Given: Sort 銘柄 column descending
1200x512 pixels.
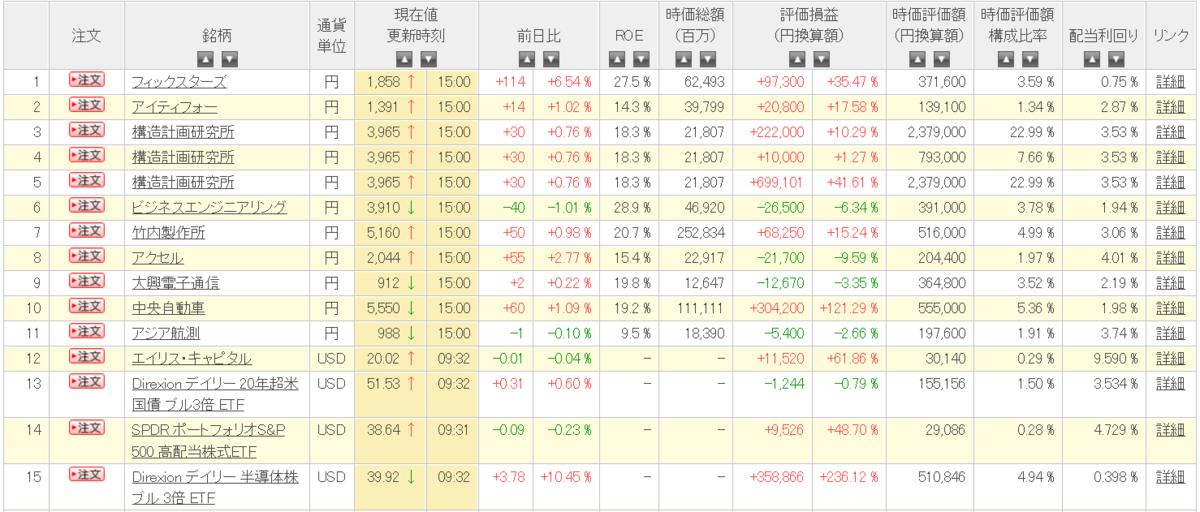Looking at the screenshot, I should point(230,59).
